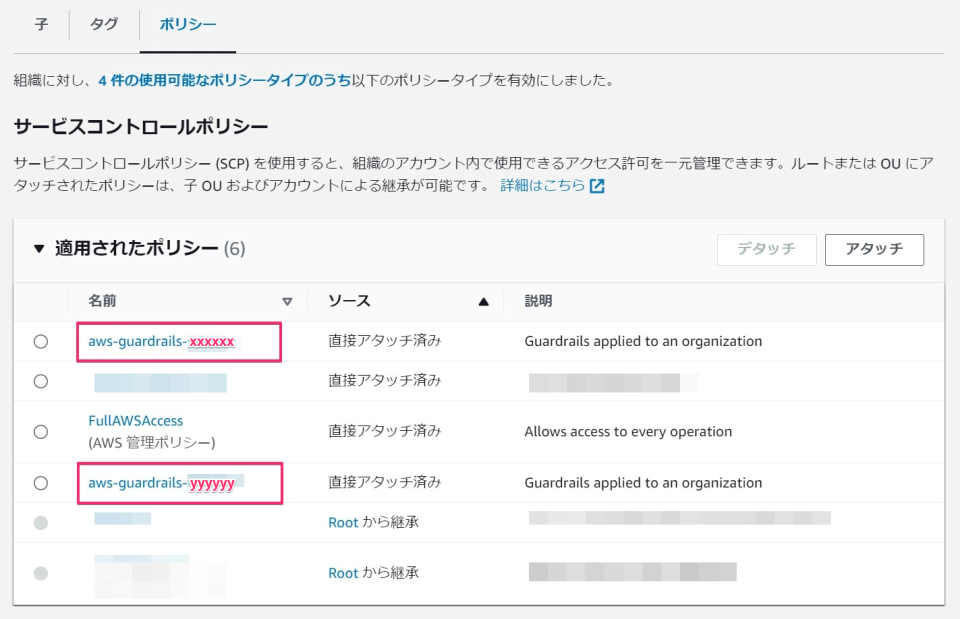This screenshot has height=619, width=960.
Task: Click the disabled デタッチ button
Action: [x=766, y=249]
